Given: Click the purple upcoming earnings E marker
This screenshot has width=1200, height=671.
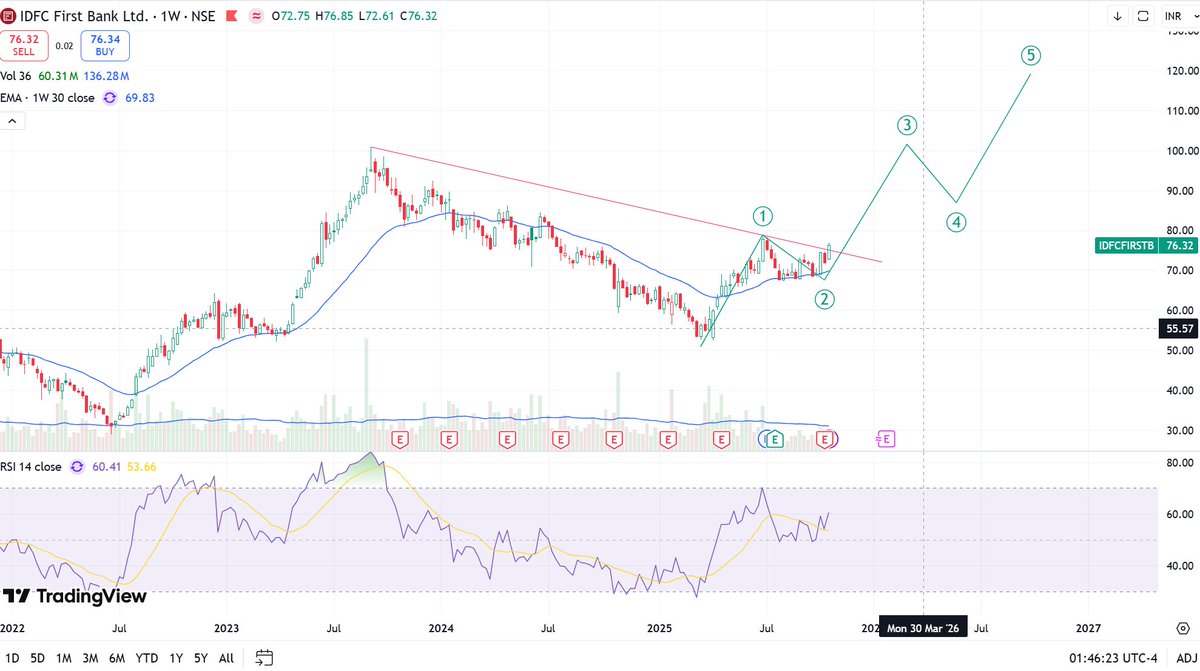Looking at the screenshot, I should pyautogui.click(x=885, y=438).
